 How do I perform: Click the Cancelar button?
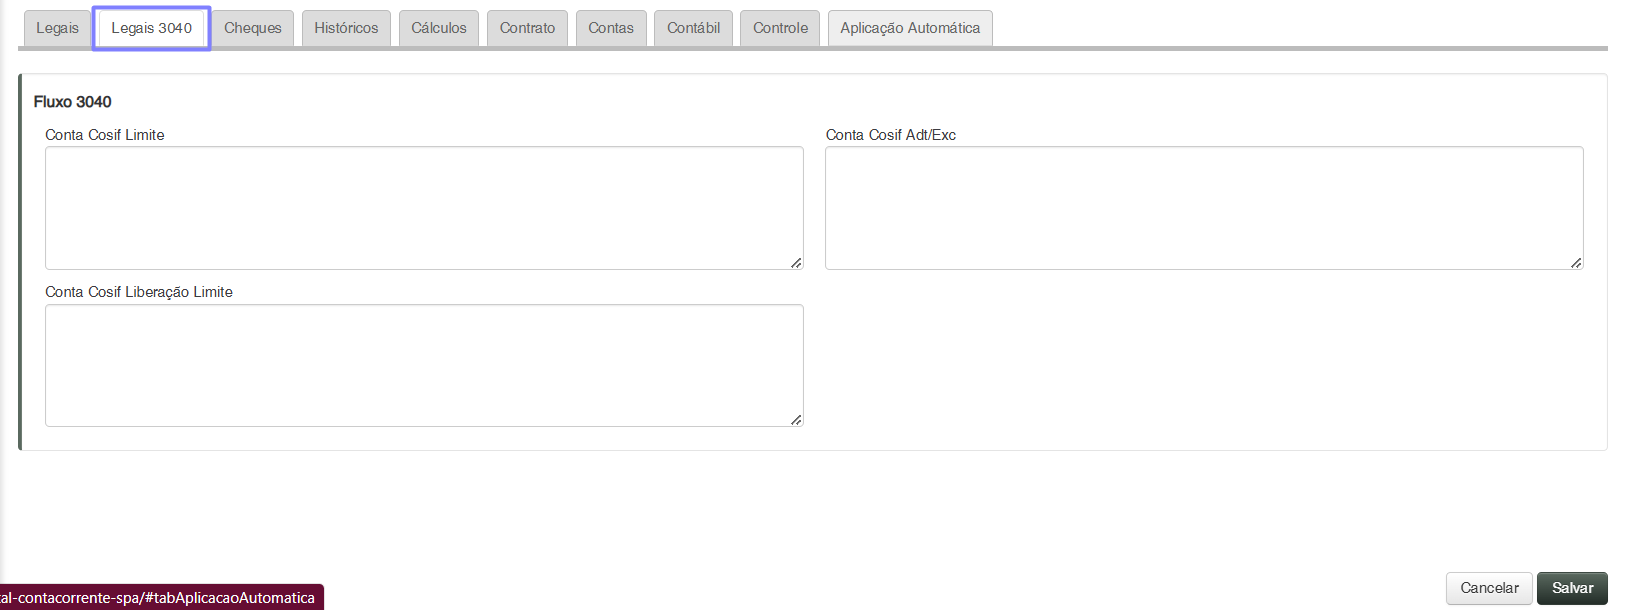coord(1489,588)
